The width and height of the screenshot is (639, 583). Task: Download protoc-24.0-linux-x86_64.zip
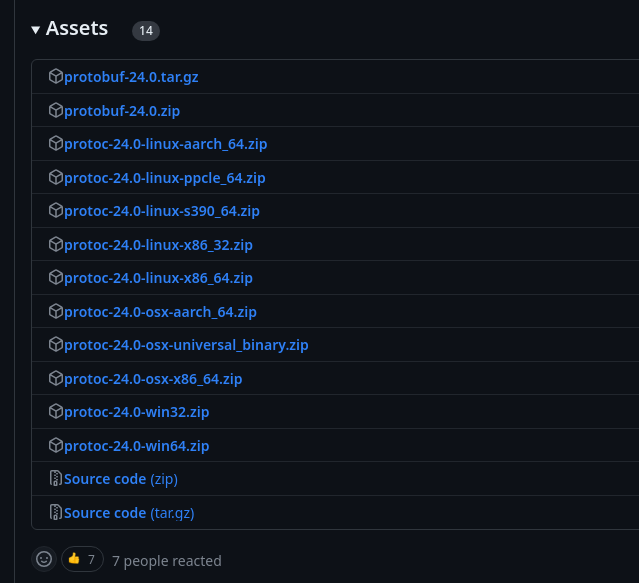click(x=158, y=278)
